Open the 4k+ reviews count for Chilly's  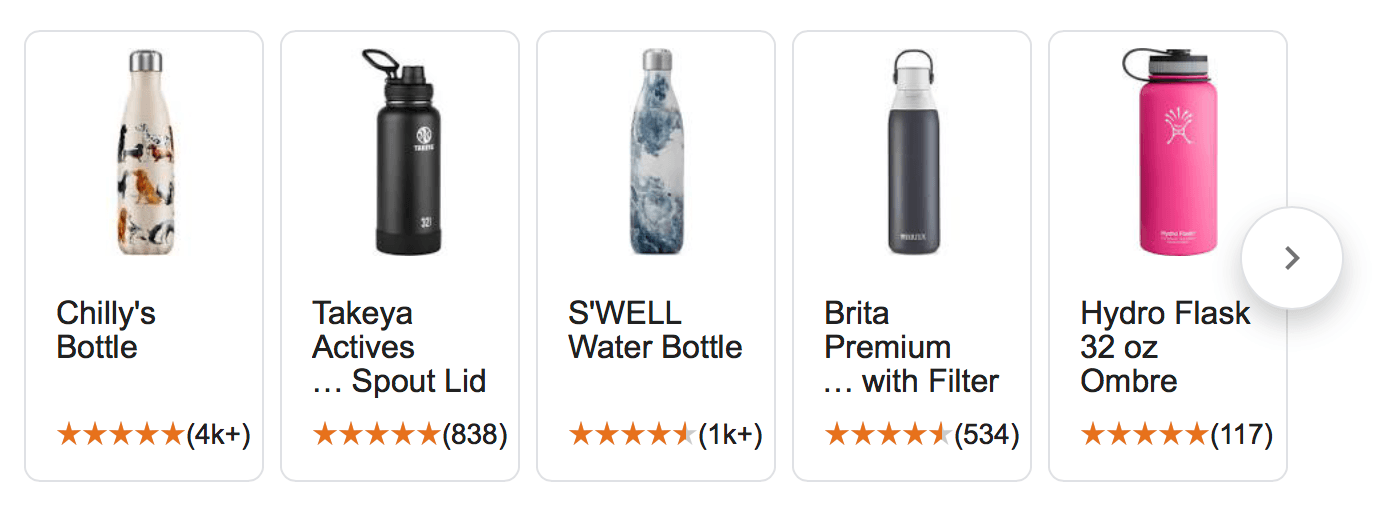pos(219,434)
